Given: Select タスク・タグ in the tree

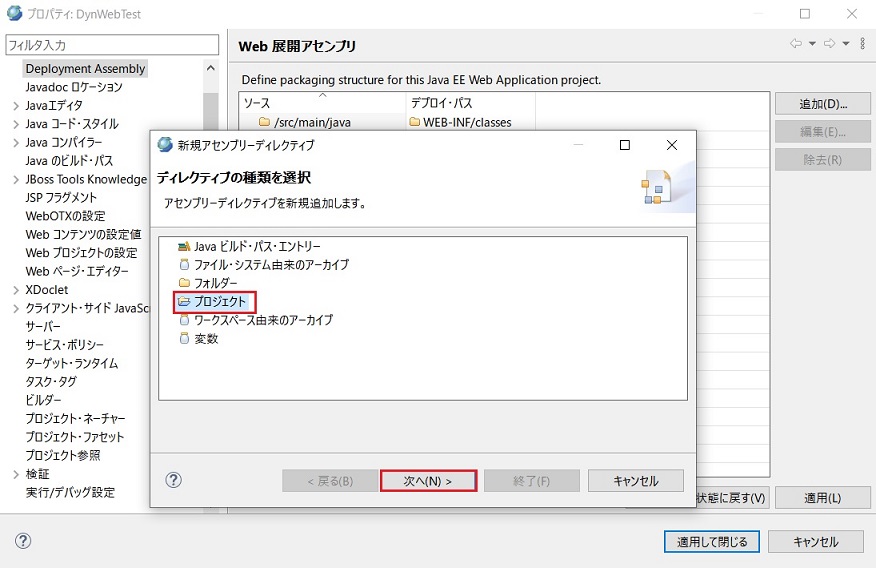Looking at the screenshot, I should point(51,382).
